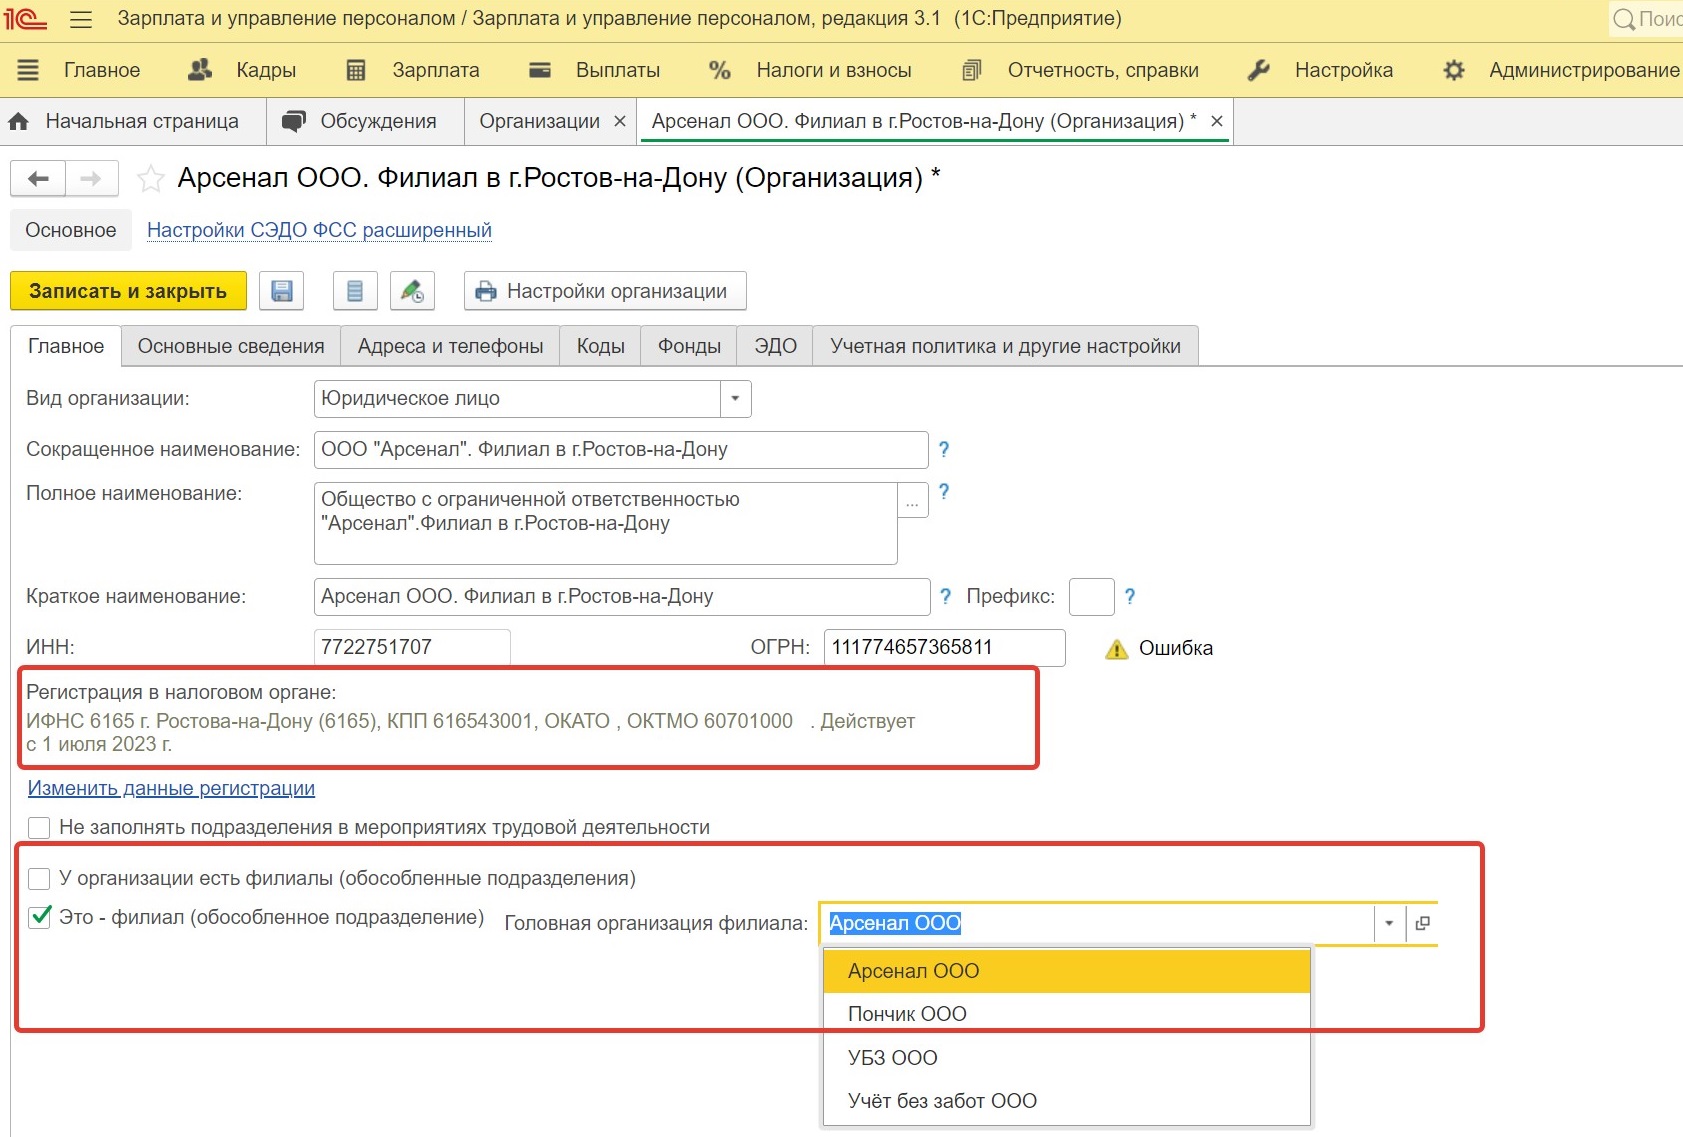Image resolution: width=1683 pixels, height=1137 pixels.
Task: Switch to the Организации tab
Action: tap(539, 121)
